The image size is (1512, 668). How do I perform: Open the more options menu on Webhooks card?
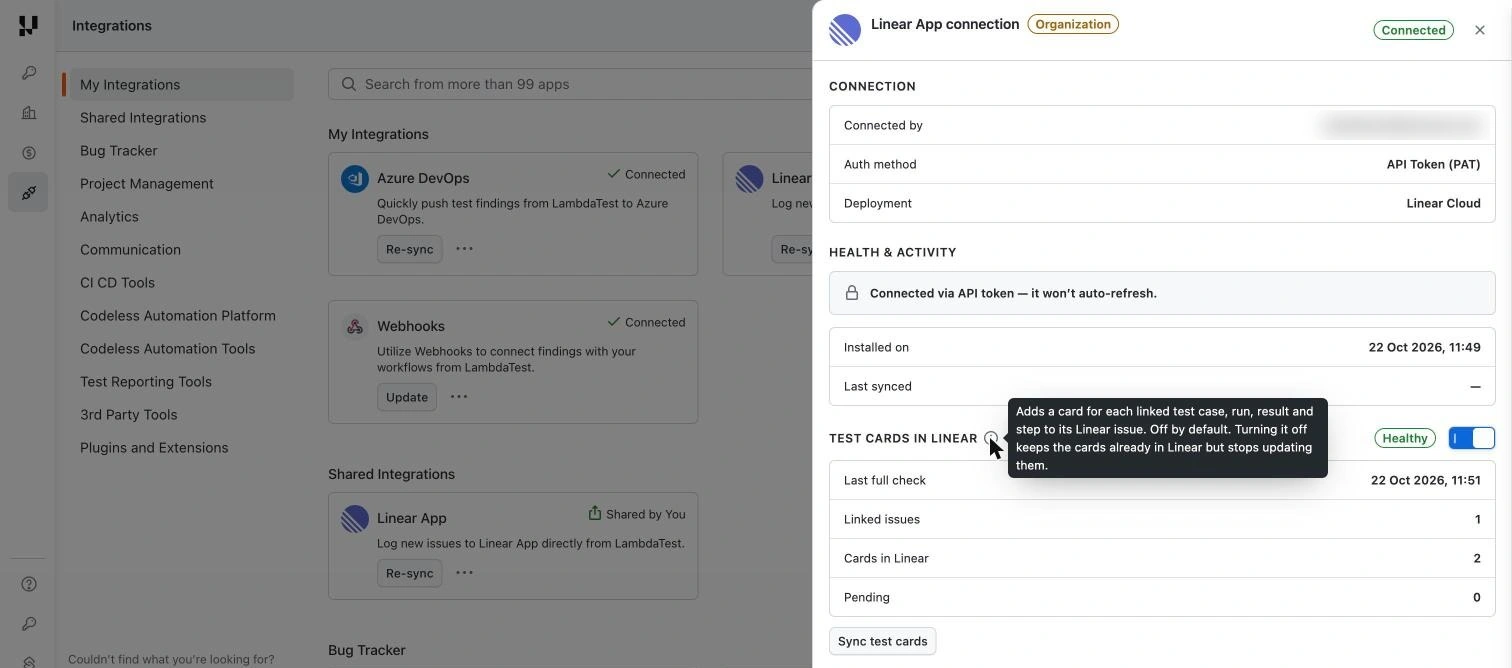coord(459,397)
